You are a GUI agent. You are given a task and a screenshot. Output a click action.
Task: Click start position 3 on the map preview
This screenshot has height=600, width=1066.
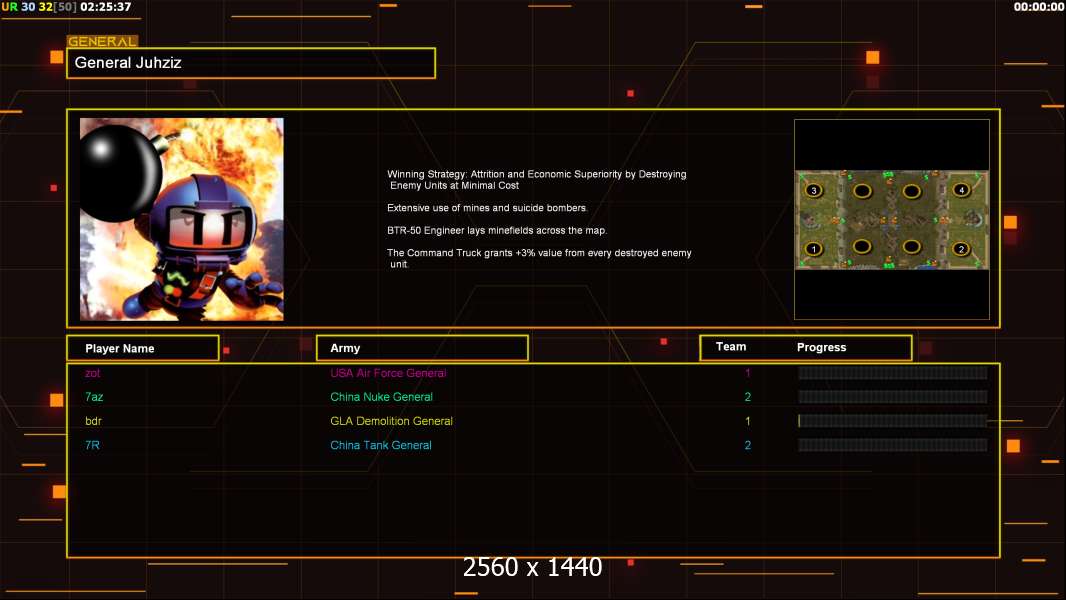pos(814,190)
